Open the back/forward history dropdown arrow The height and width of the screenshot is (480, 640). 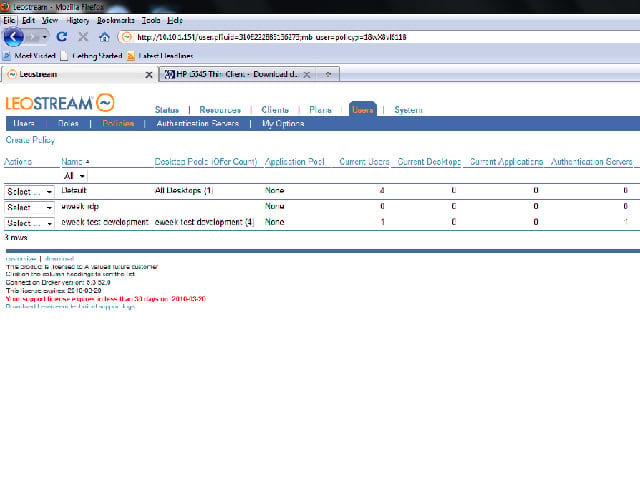(x=44, y=37)
